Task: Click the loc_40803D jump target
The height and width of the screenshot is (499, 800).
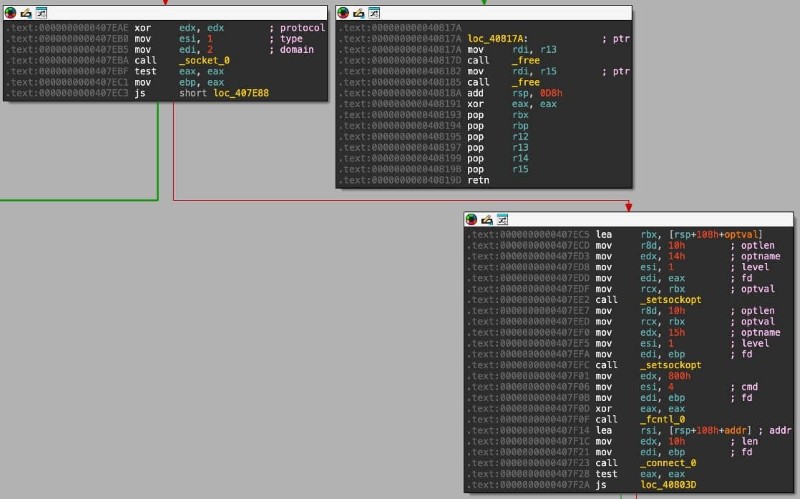Action: [x=668, y=485]
